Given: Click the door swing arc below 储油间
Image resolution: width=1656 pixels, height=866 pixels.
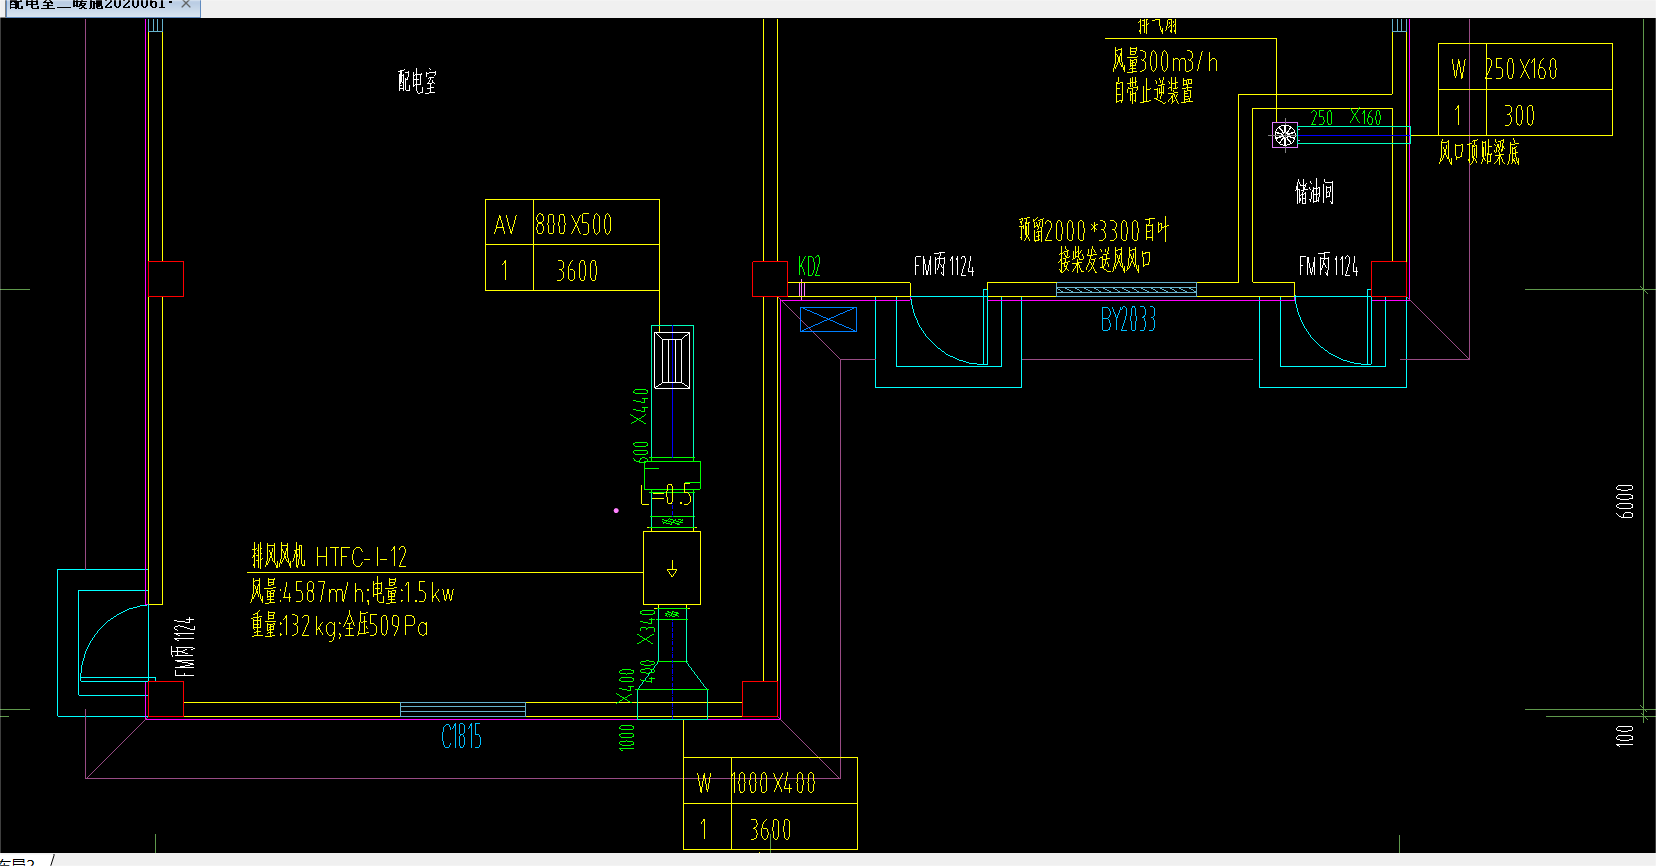Looking at the screenshot, I should pos(1333,331).
